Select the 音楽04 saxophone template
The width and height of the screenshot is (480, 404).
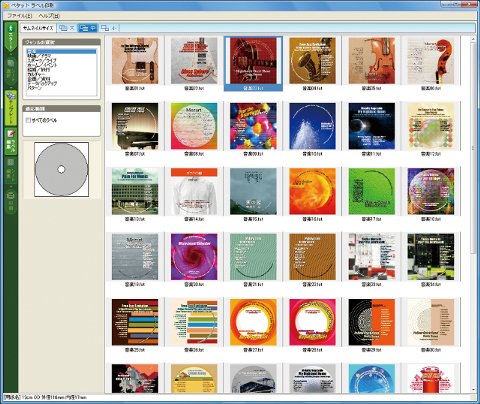pos(312,61)
